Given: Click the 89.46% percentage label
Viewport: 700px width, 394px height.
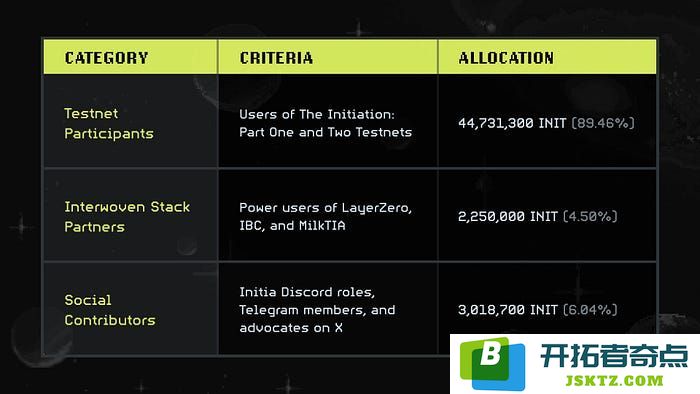Looking at the screenshot, I should (x=603, y=123).
